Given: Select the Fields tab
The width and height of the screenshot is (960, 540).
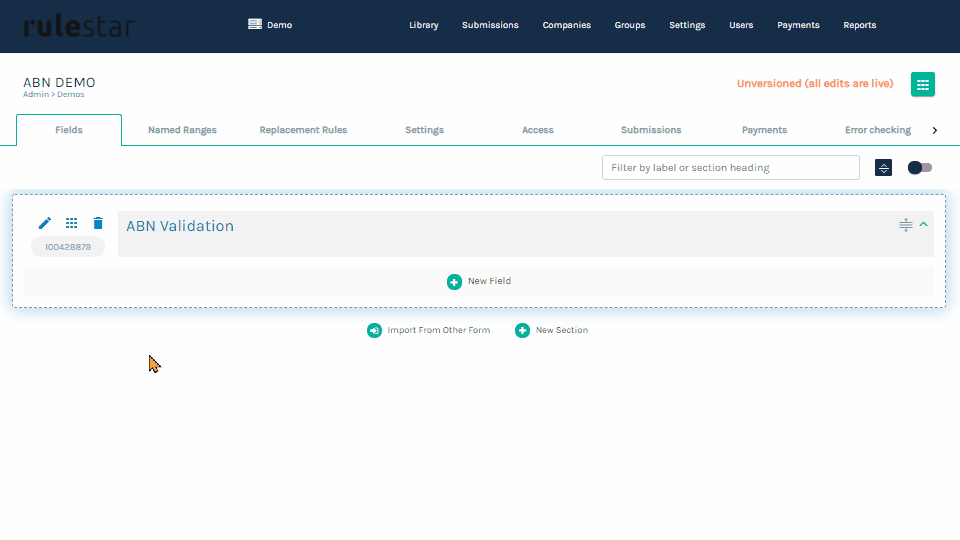Looking at the screenshot, I should point(69,130).
